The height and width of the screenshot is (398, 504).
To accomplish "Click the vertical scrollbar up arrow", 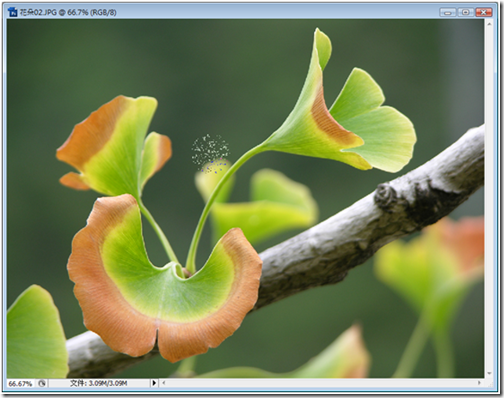I will [x=489, y=24].
